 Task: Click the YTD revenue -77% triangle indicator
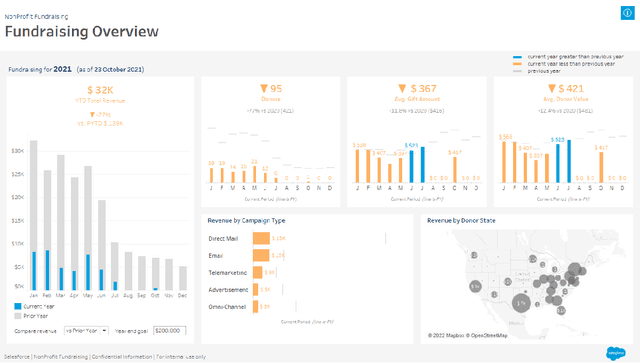pyautogui.click(x=92, y=115)
